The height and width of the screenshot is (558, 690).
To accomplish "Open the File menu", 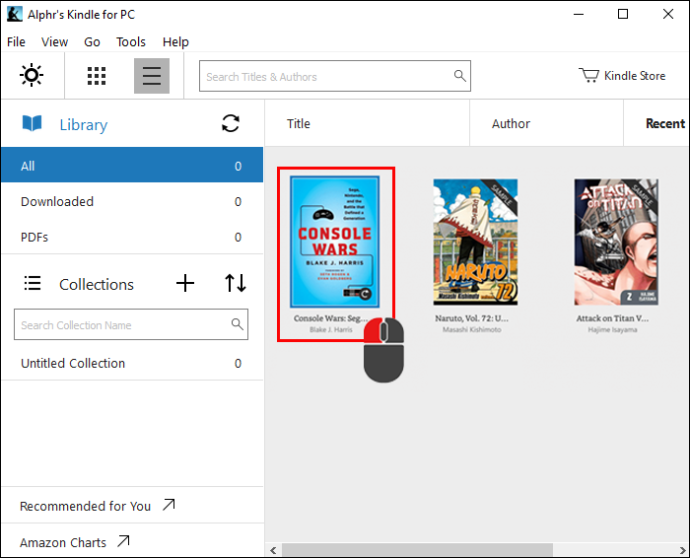I will coord(16,42).
